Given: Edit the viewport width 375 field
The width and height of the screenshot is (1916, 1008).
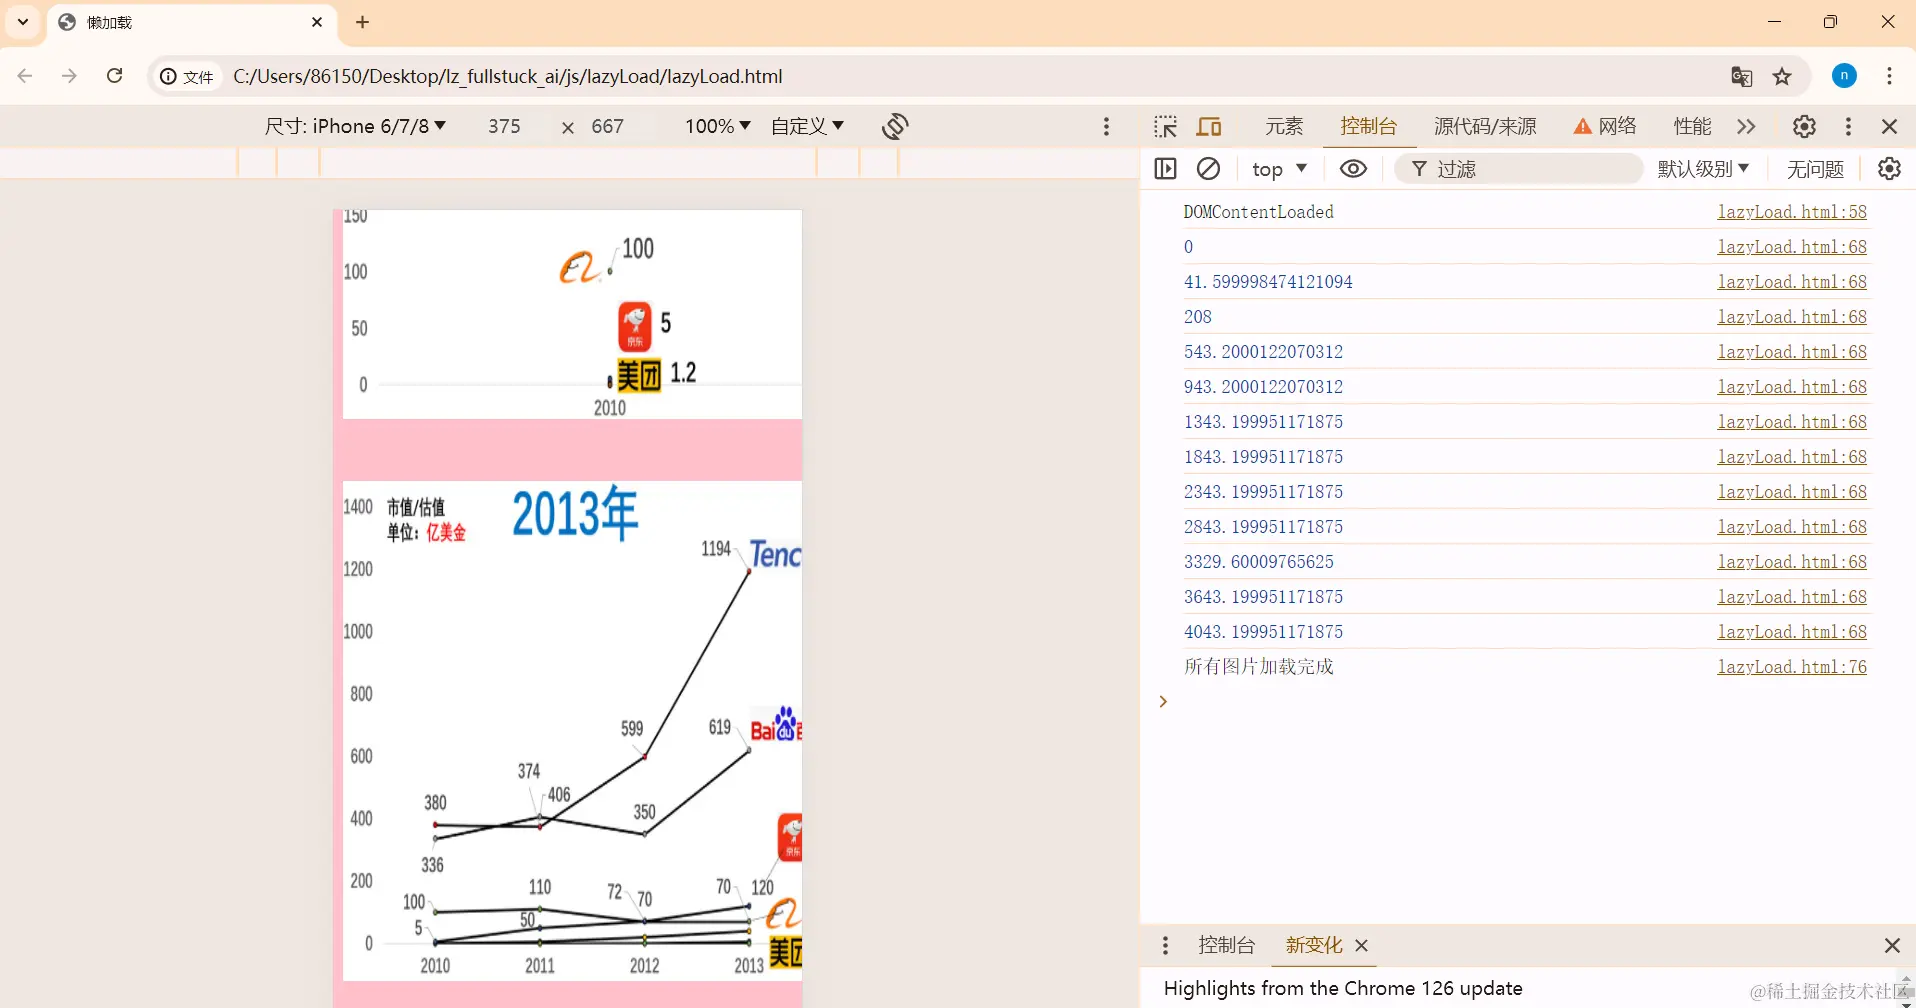Looking at the screenshot, I should click(504, 126).
